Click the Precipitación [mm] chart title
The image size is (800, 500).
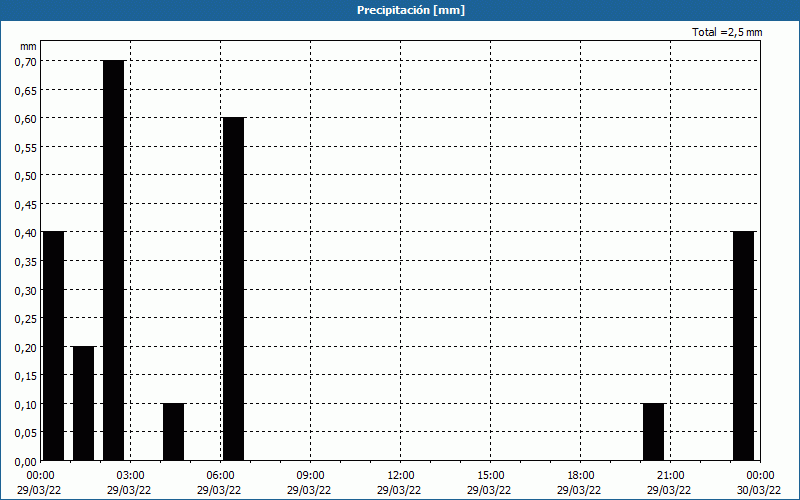(411, 10)
